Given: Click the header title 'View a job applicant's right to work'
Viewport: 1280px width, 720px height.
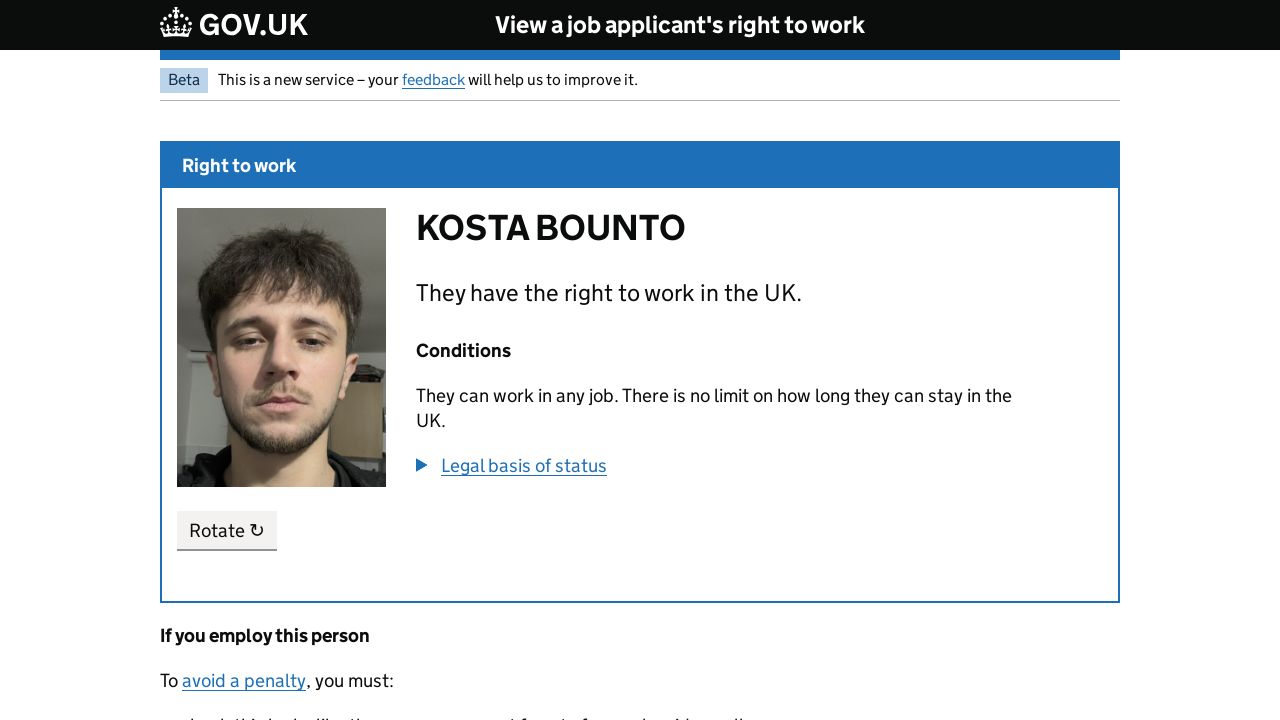Looking at the screenshot, I should click(680, 25).
